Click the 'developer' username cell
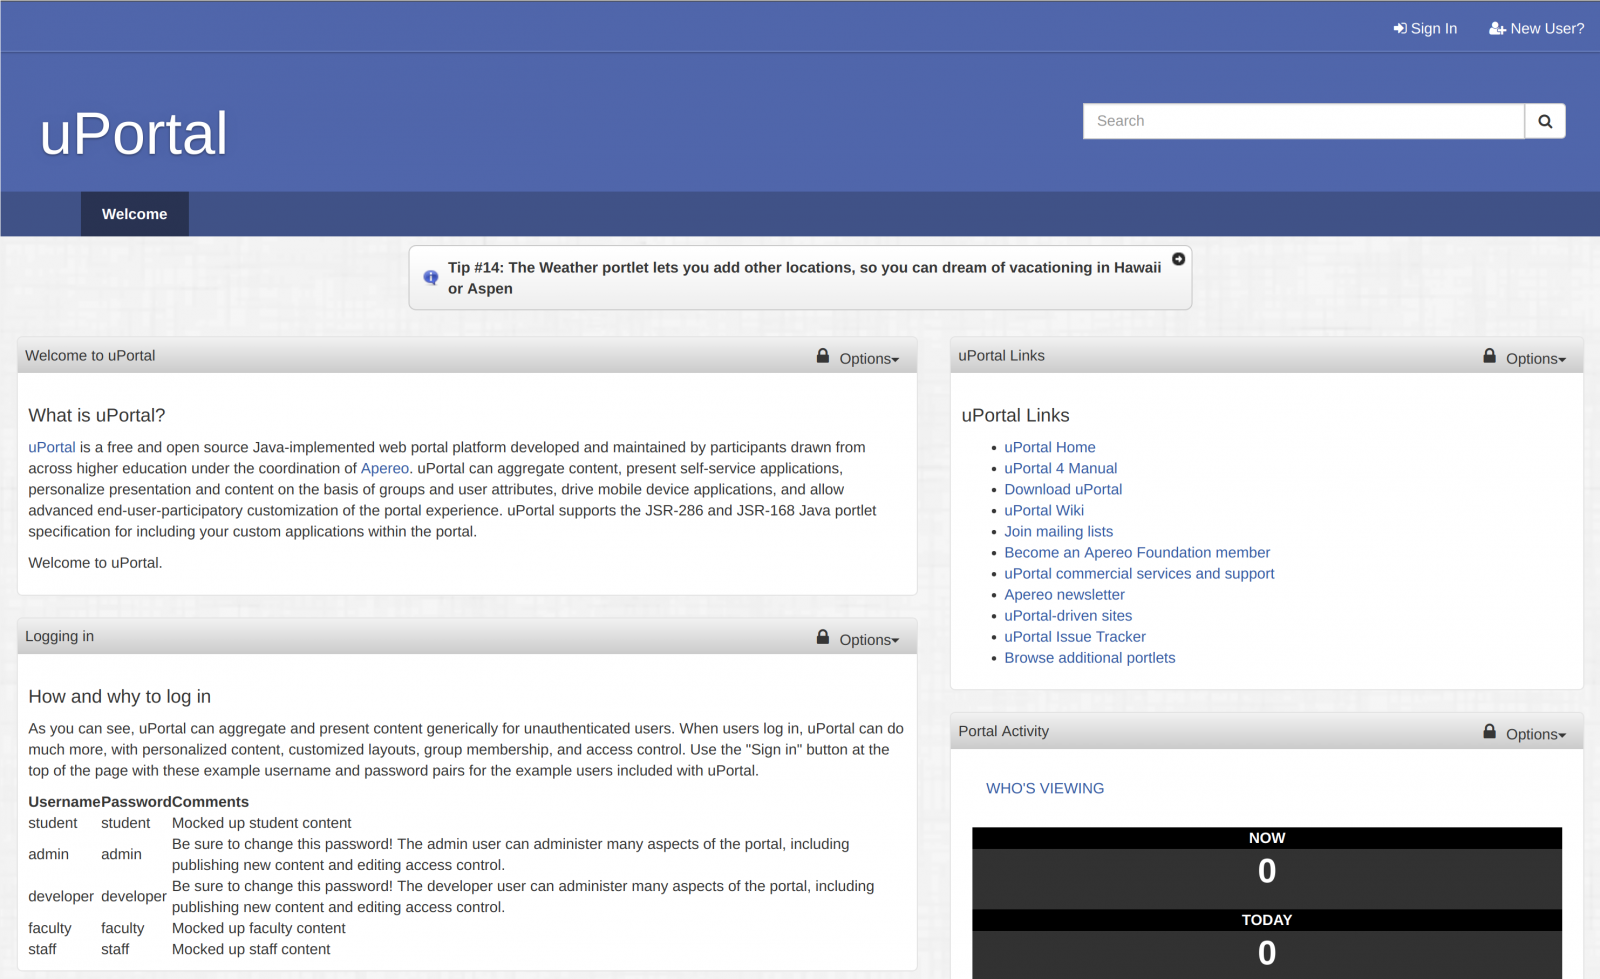Screen dimensions: 1600x979 pos(61,896)
